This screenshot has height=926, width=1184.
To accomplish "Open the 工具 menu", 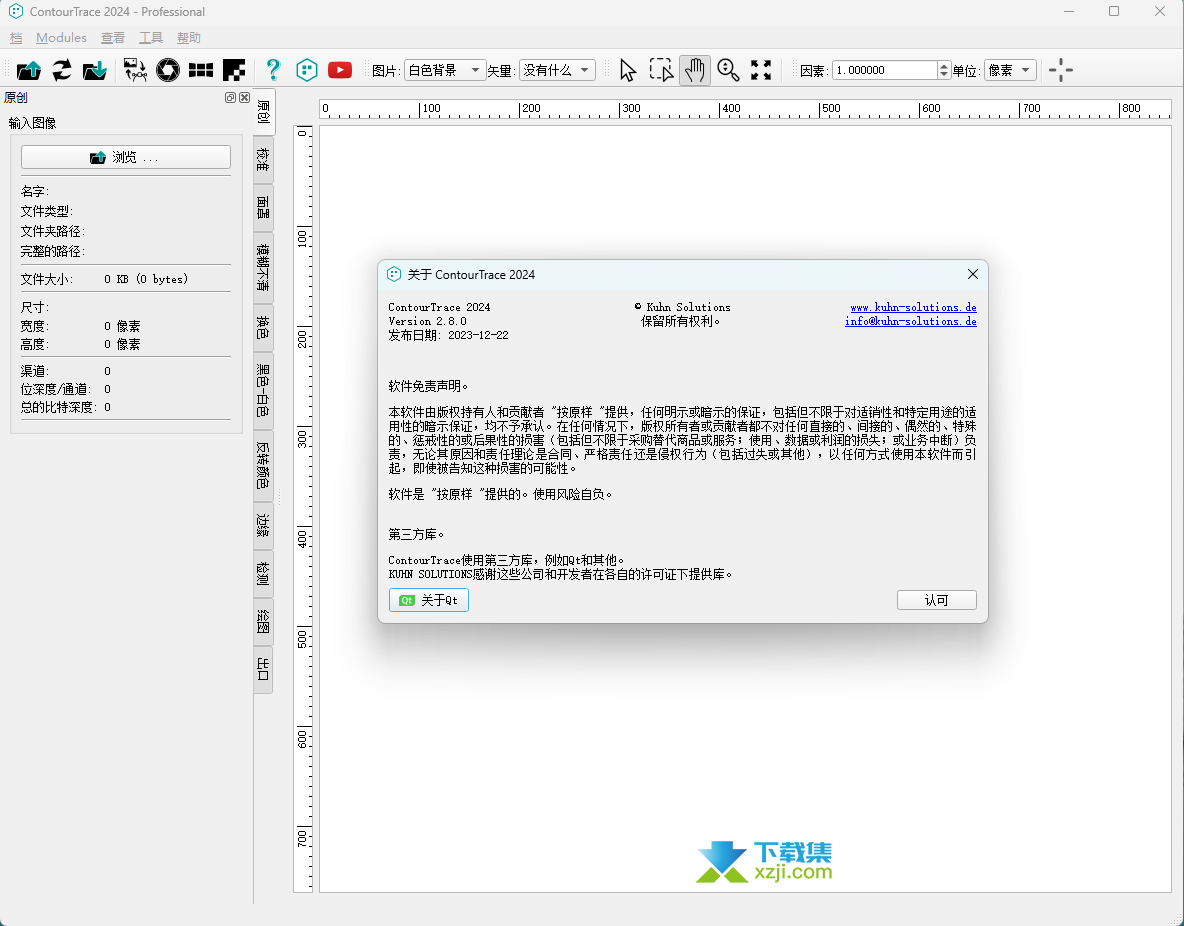I will 151,38.
